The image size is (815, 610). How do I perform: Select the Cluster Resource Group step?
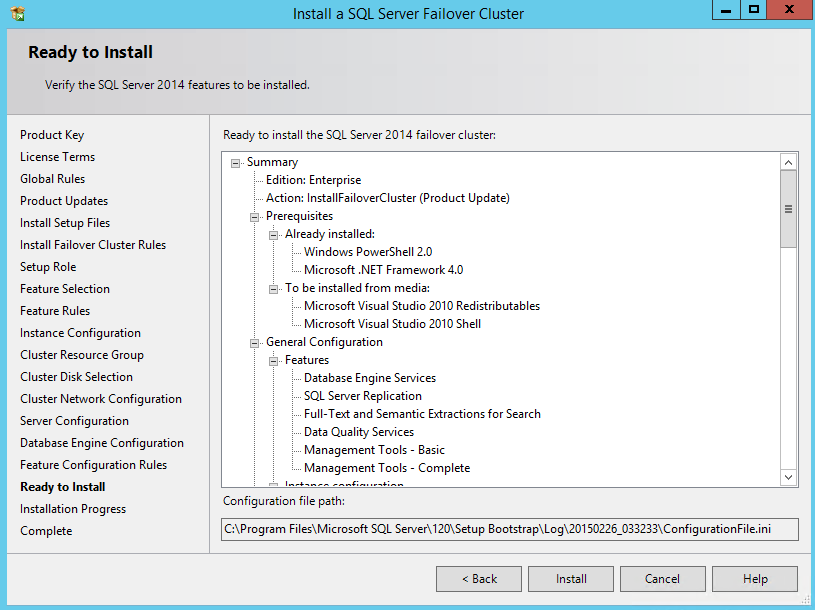(82, 355)
